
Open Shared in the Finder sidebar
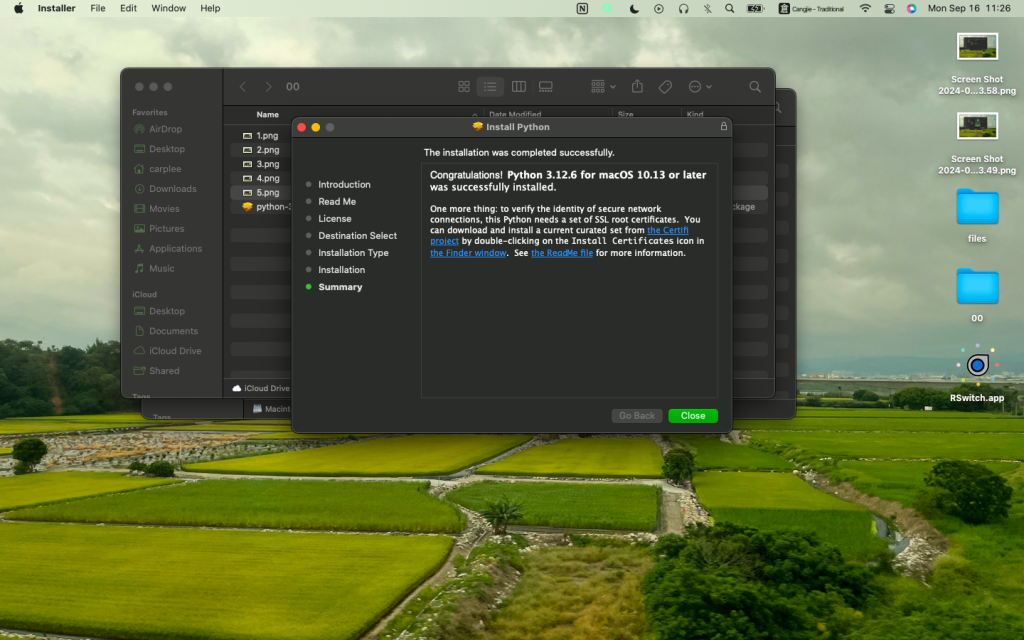164,370
